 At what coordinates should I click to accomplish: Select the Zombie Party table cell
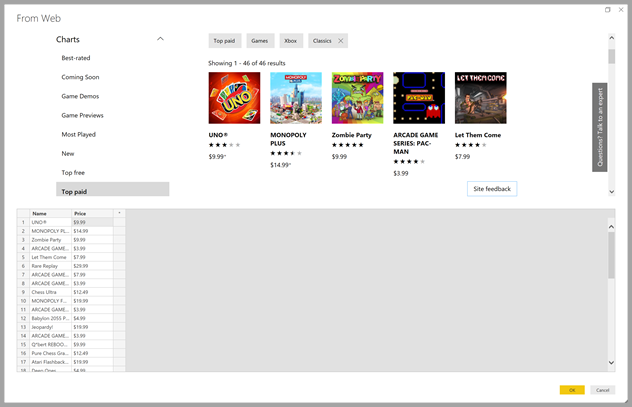pyautogui.click(x=50, y=240)
